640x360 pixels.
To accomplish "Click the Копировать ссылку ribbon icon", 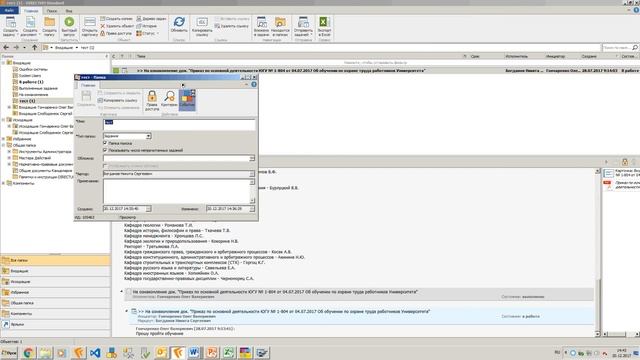I will [x=202, y=27].
